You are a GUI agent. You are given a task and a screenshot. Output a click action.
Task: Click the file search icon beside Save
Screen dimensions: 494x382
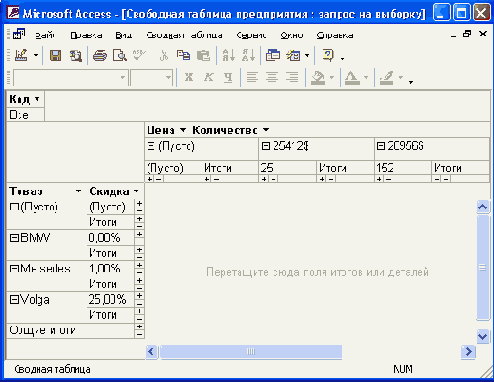[76, 55]
